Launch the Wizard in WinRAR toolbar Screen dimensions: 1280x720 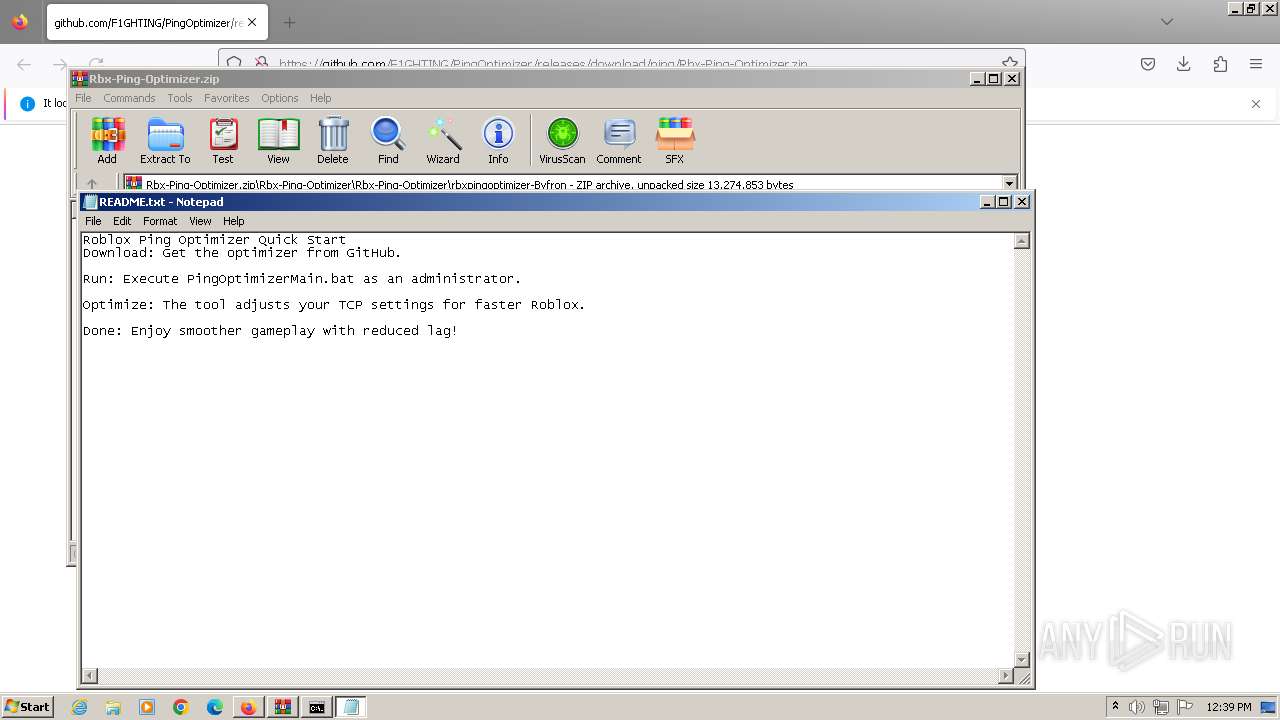pos(443,140)
